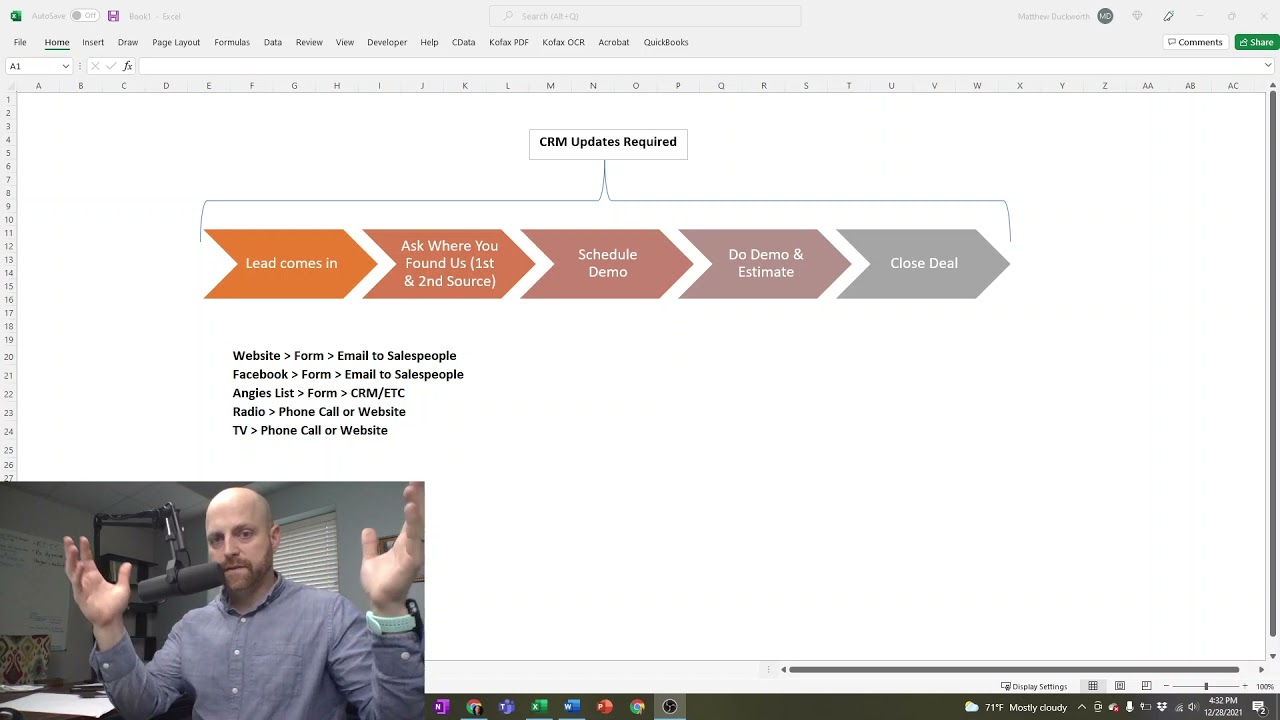Open the View ribbon tab
The height and width of the screenshot is (720, 1280).
coord(345,42)
